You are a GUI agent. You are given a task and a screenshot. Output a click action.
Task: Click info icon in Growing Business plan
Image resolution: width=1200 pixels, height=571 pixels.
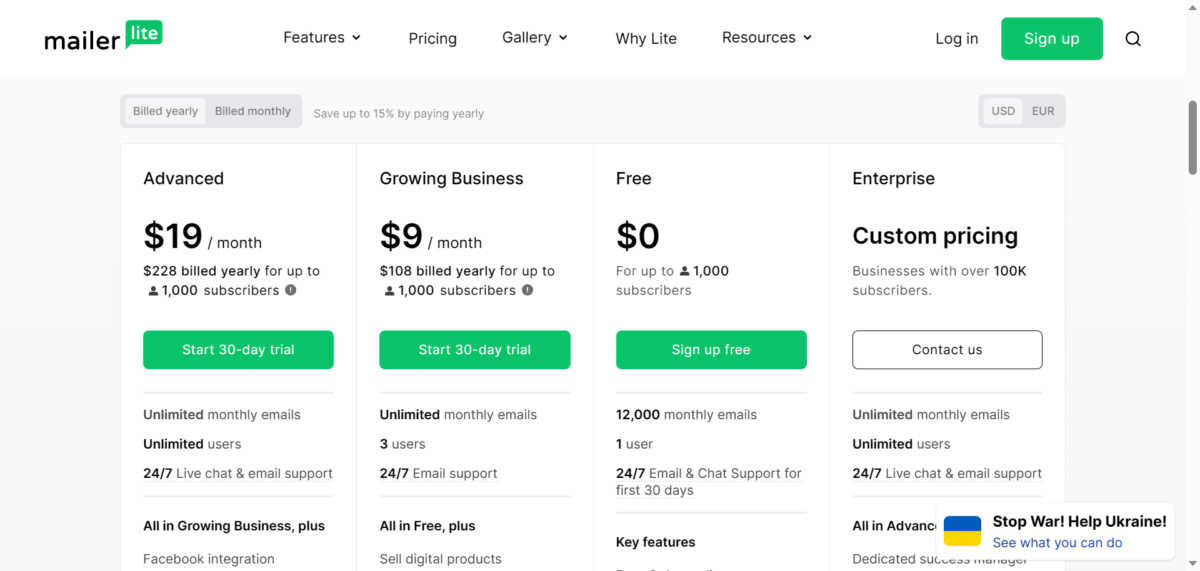click(527, 290)
